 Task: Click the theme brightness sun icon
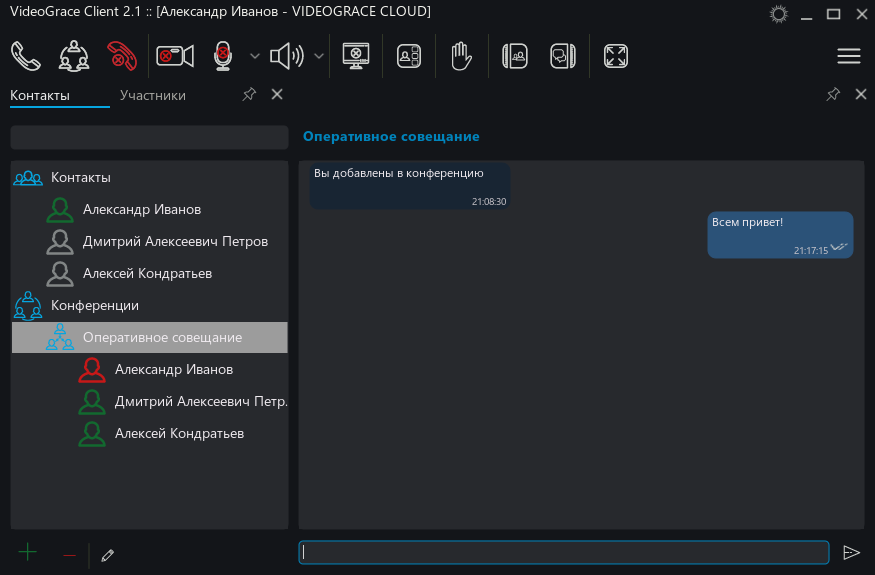778,14
